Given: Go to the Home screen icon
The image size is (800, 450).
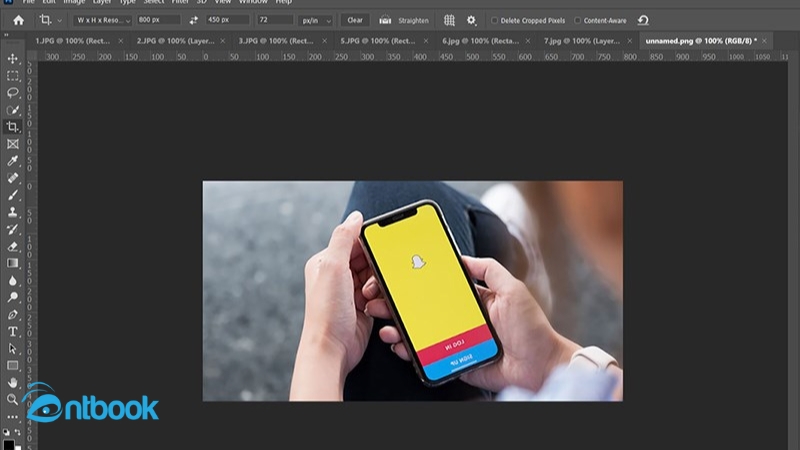Looking at the screenshot, I should click(18, 20).
